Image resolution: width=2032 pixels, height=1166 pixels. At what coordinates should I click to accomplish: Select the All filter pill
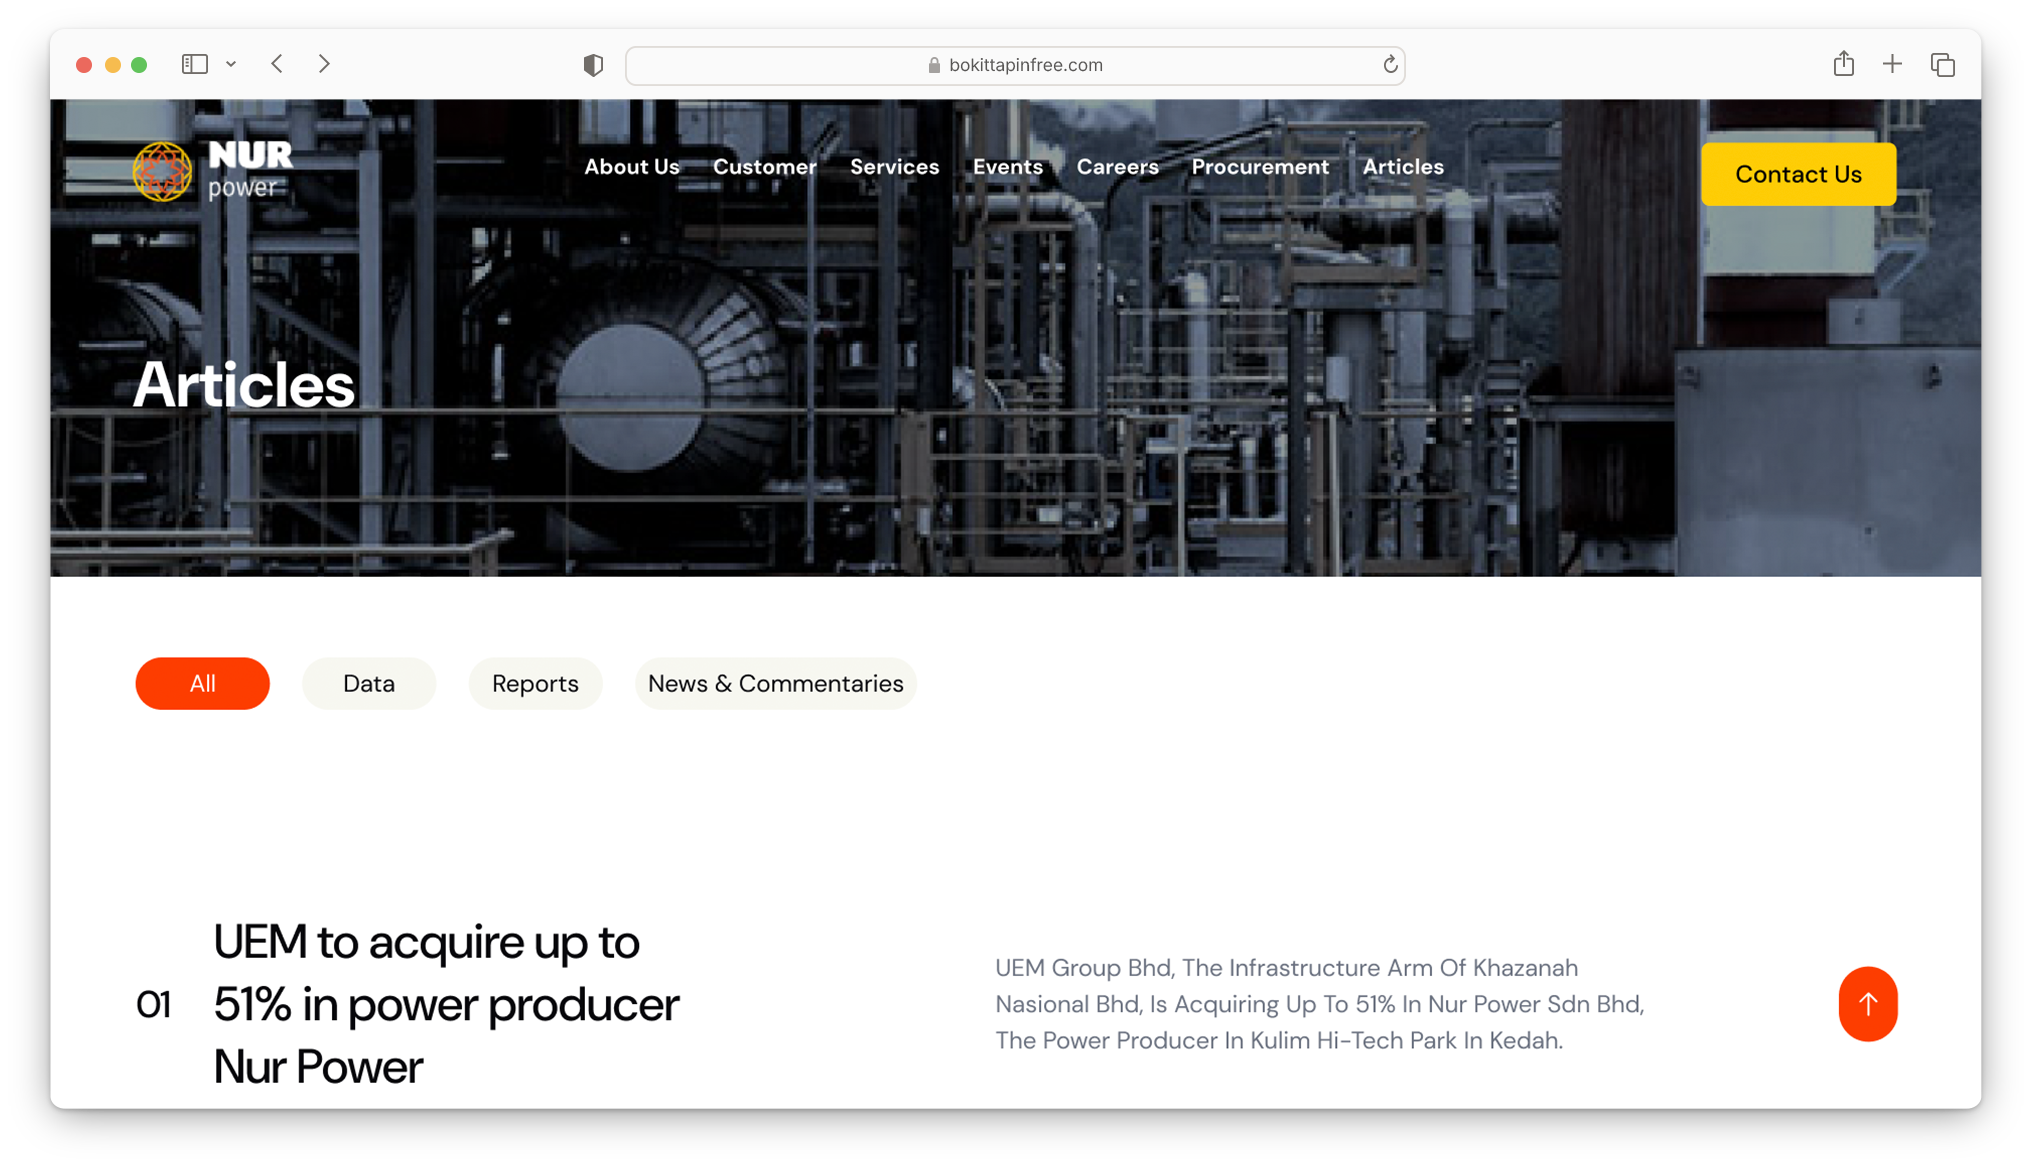coord(202,684)
